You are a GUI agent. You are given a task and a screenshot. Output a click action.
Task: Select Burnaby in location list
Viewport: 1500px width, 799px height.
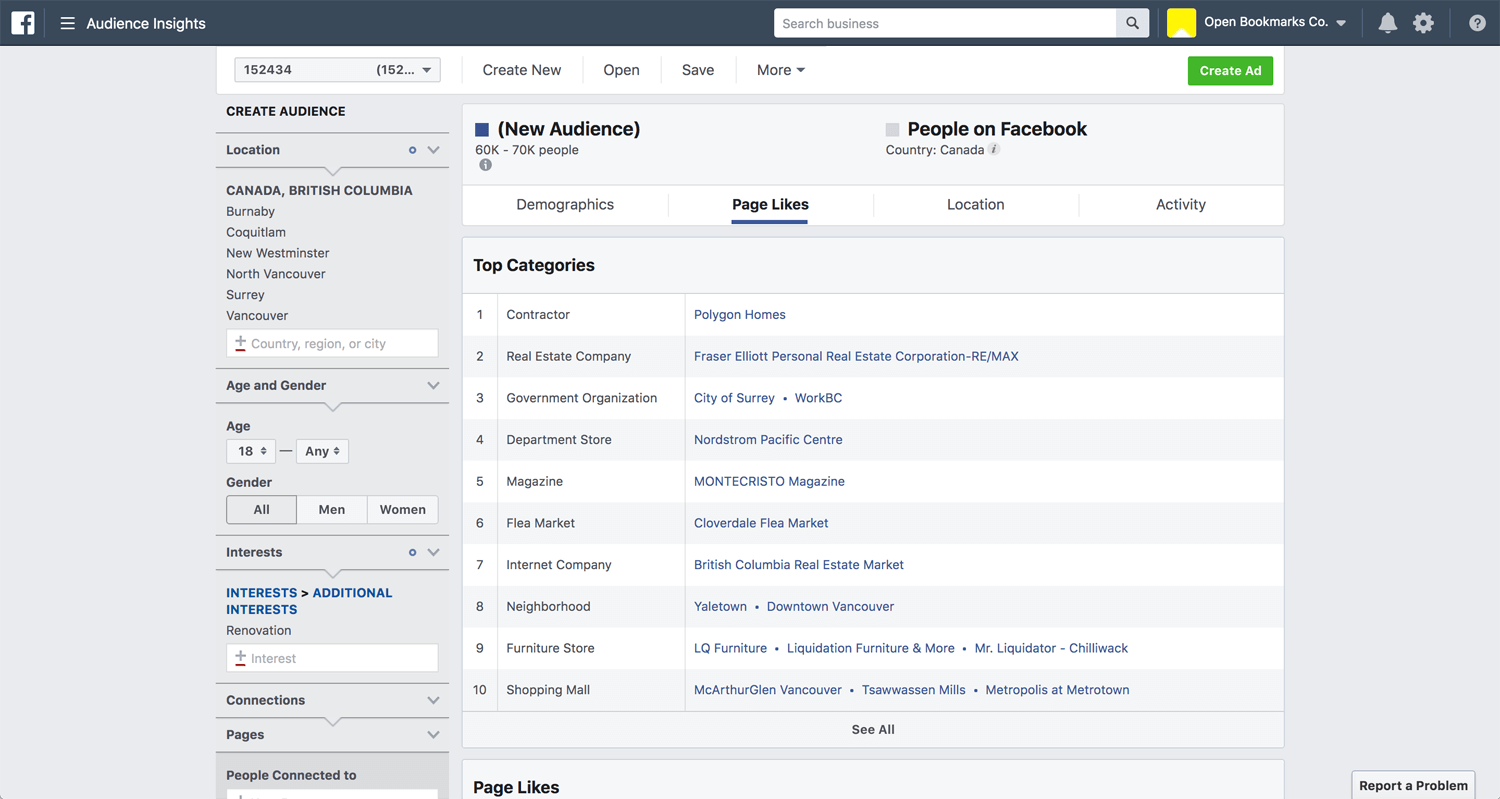pyautogui.click(x=250, y=212)
